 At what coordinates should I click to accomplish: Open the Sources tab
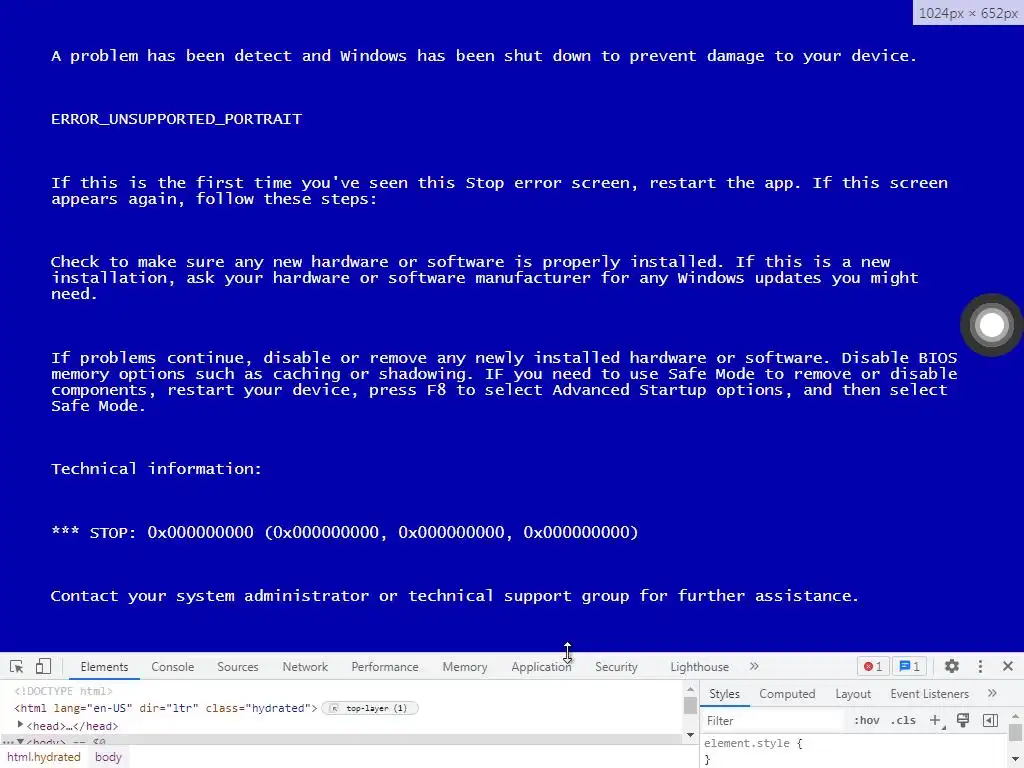pos(238,667)
